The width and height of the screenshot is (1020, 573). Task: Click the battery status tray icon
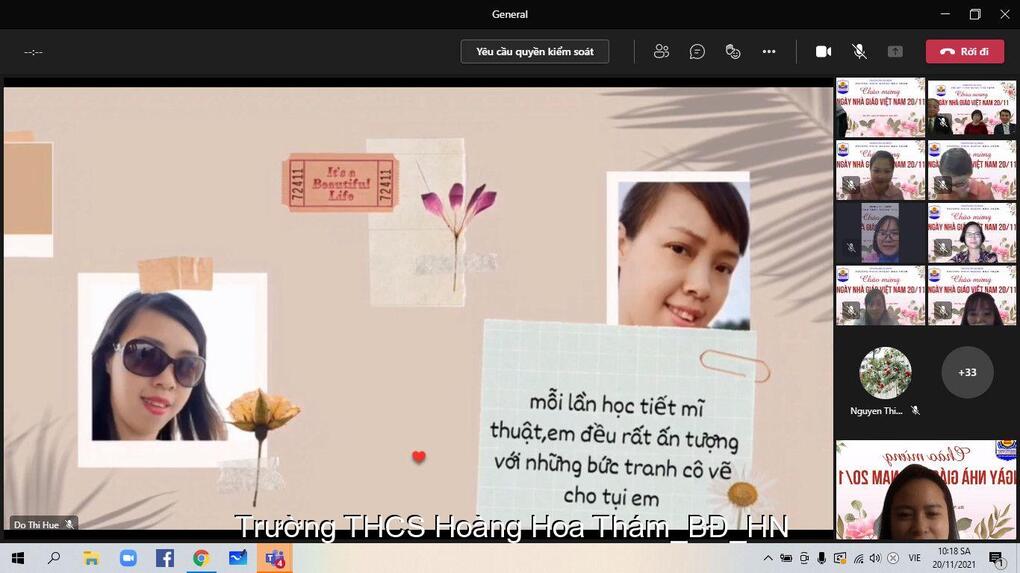tap(786, 558)
